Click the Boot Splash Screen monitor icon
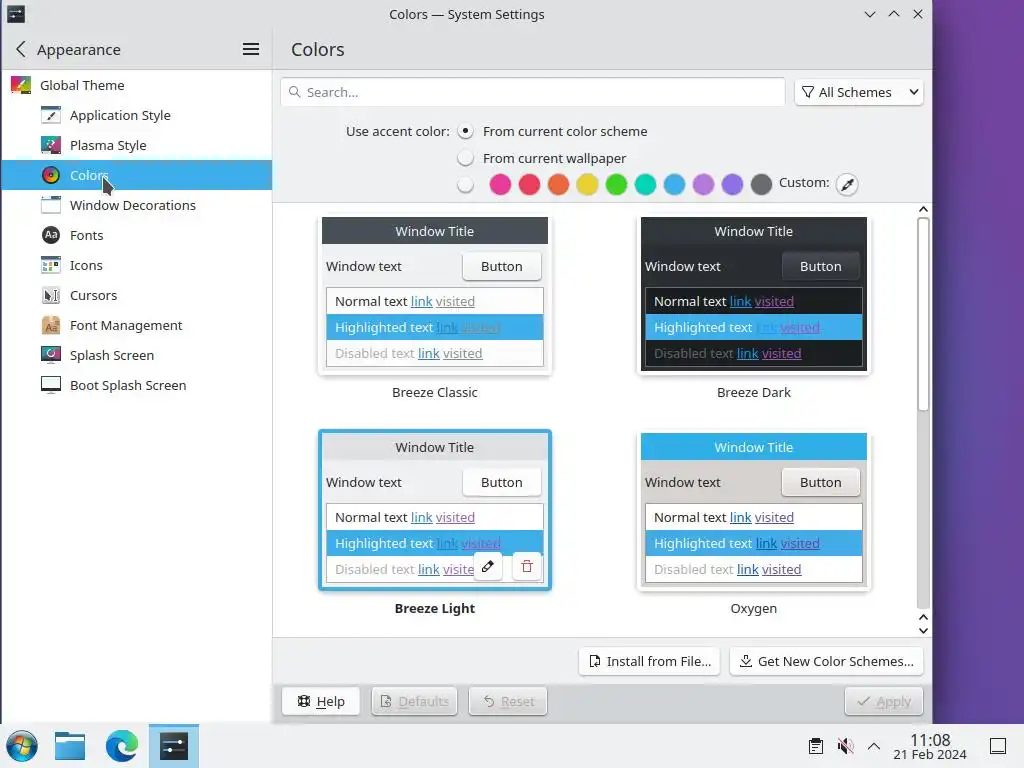The image size is (1024, 768). pos(51,385)
